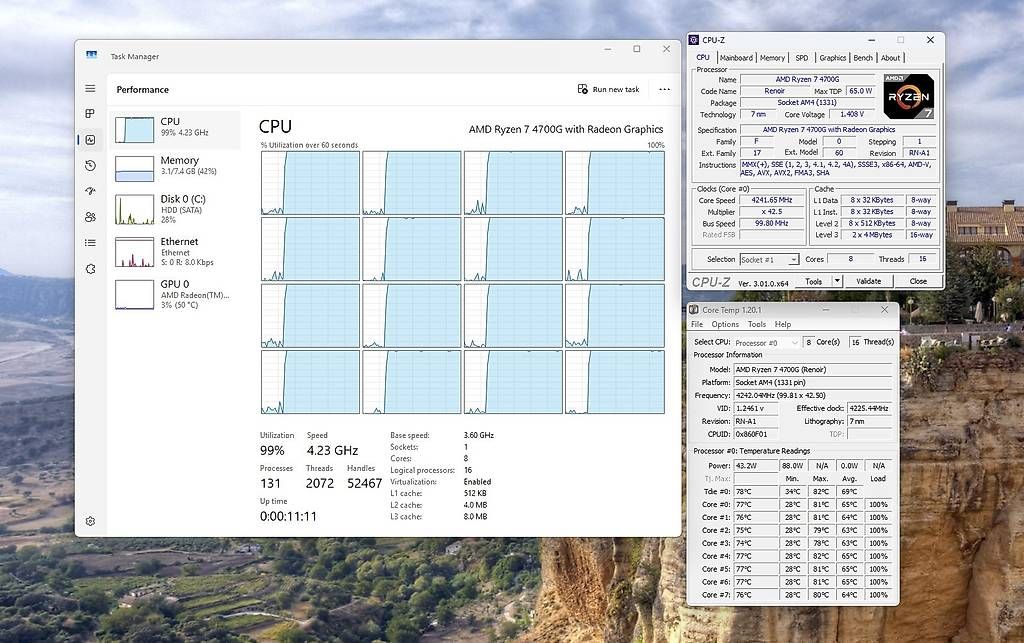Open Help menu in Core Temp
This screenshot has width=1024, height=643.
coord(782,324)
